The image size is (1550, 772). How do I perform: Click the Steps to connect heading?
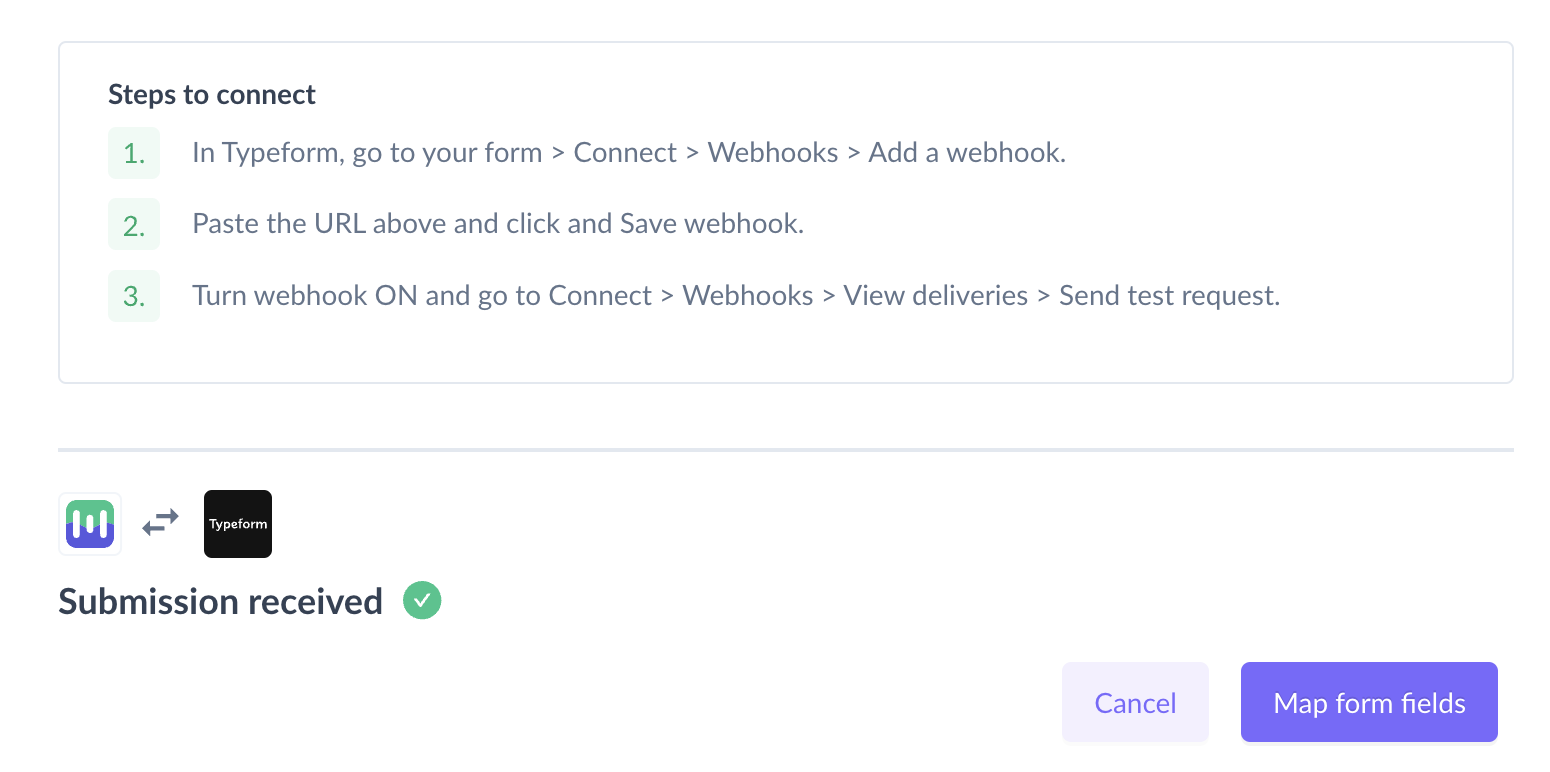pyautogui.click(x=212, y=94)
